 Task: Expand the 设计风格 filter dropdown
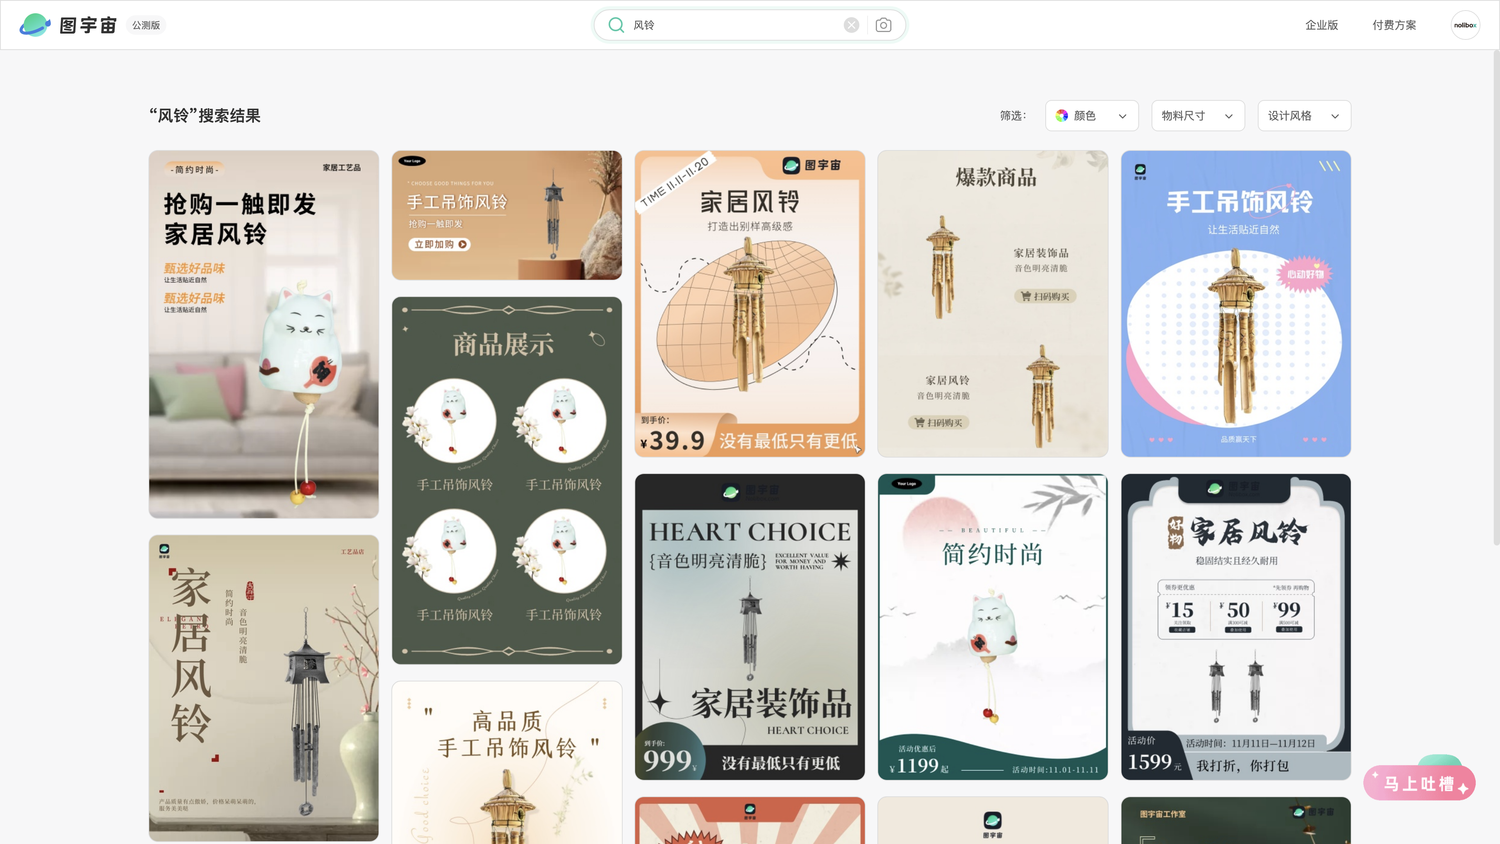[x=1304, y=116]
